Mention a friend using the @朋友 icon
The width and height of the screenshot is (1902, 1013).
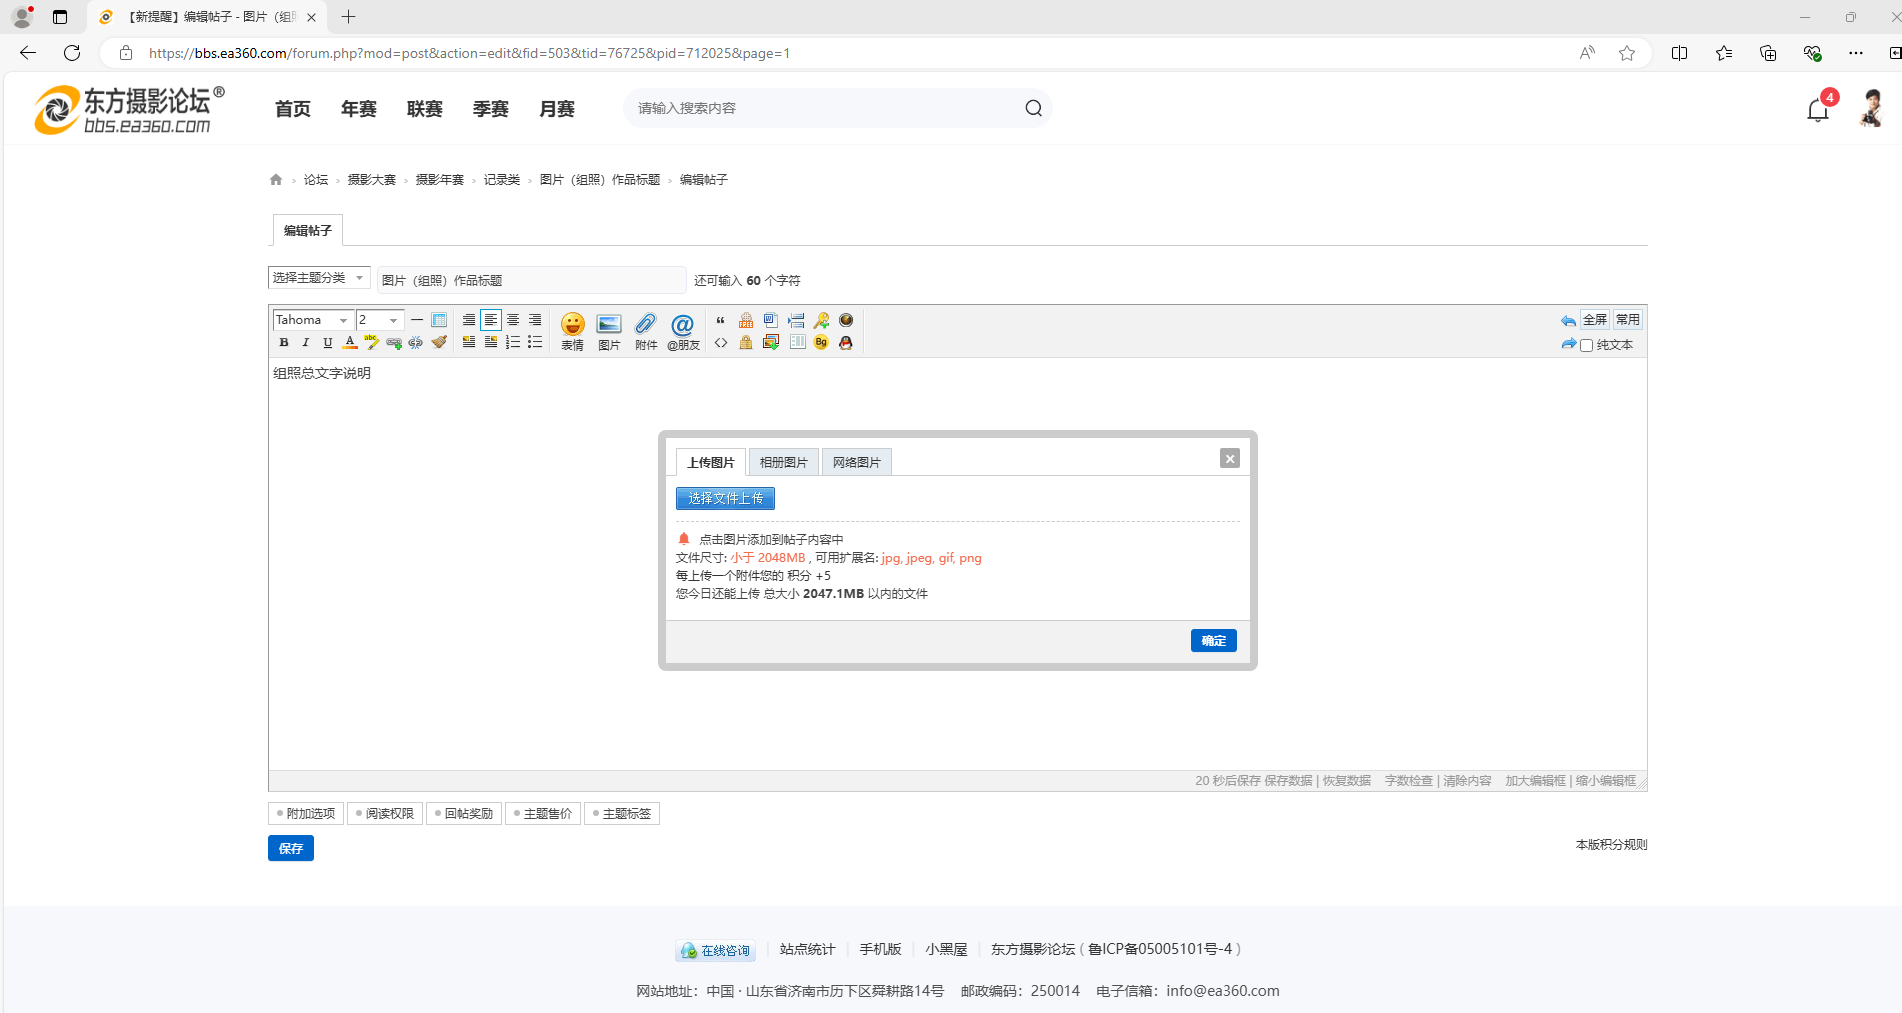[683, 330]
